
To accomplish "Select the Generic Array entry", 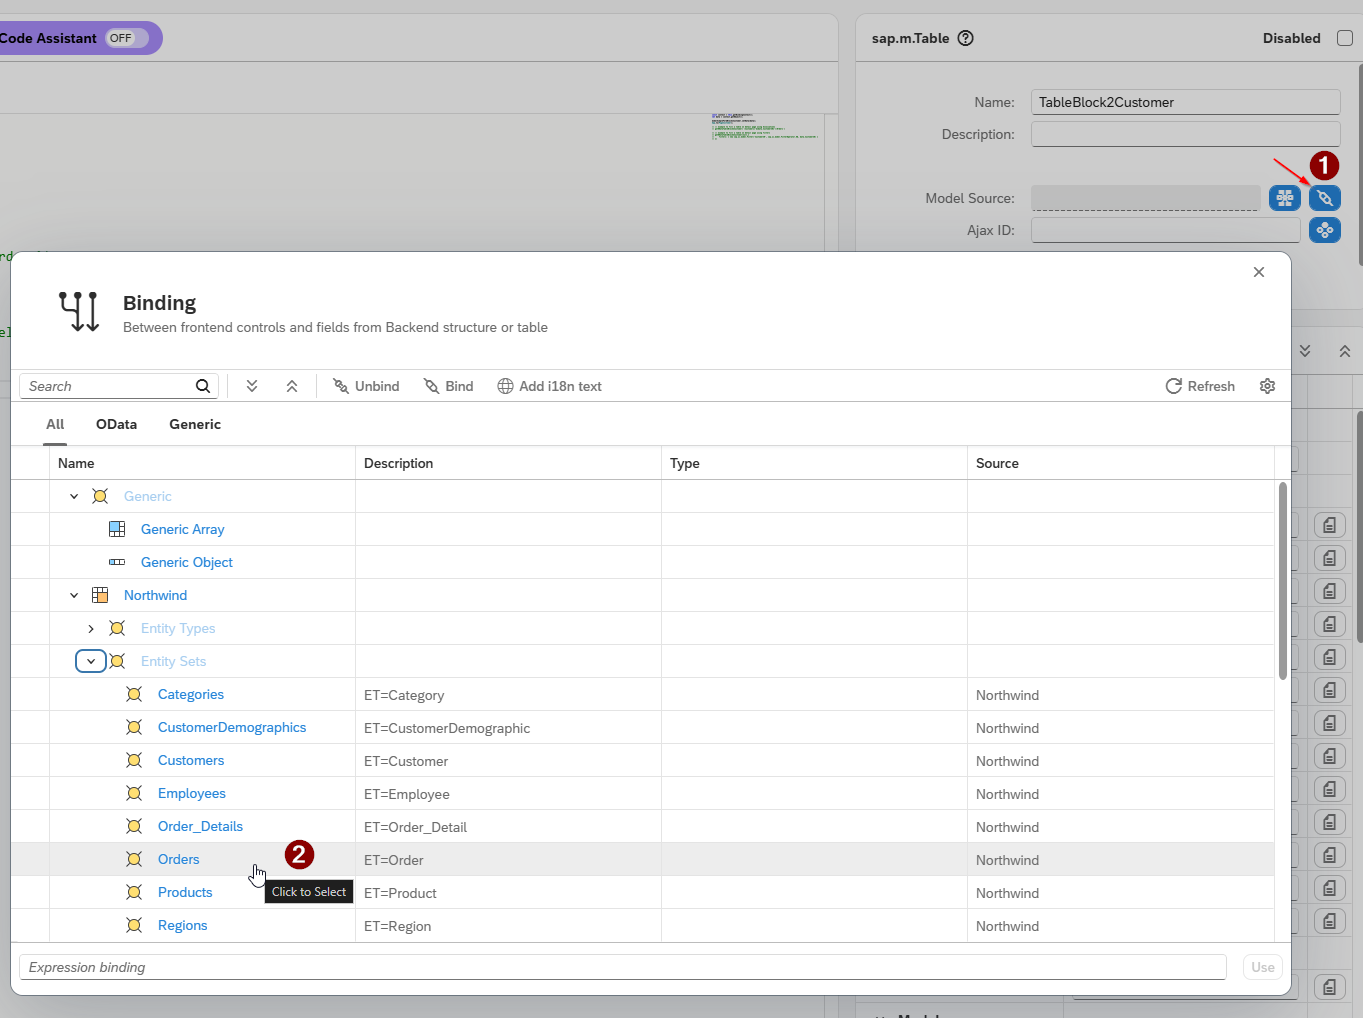I will pos(182,529).
